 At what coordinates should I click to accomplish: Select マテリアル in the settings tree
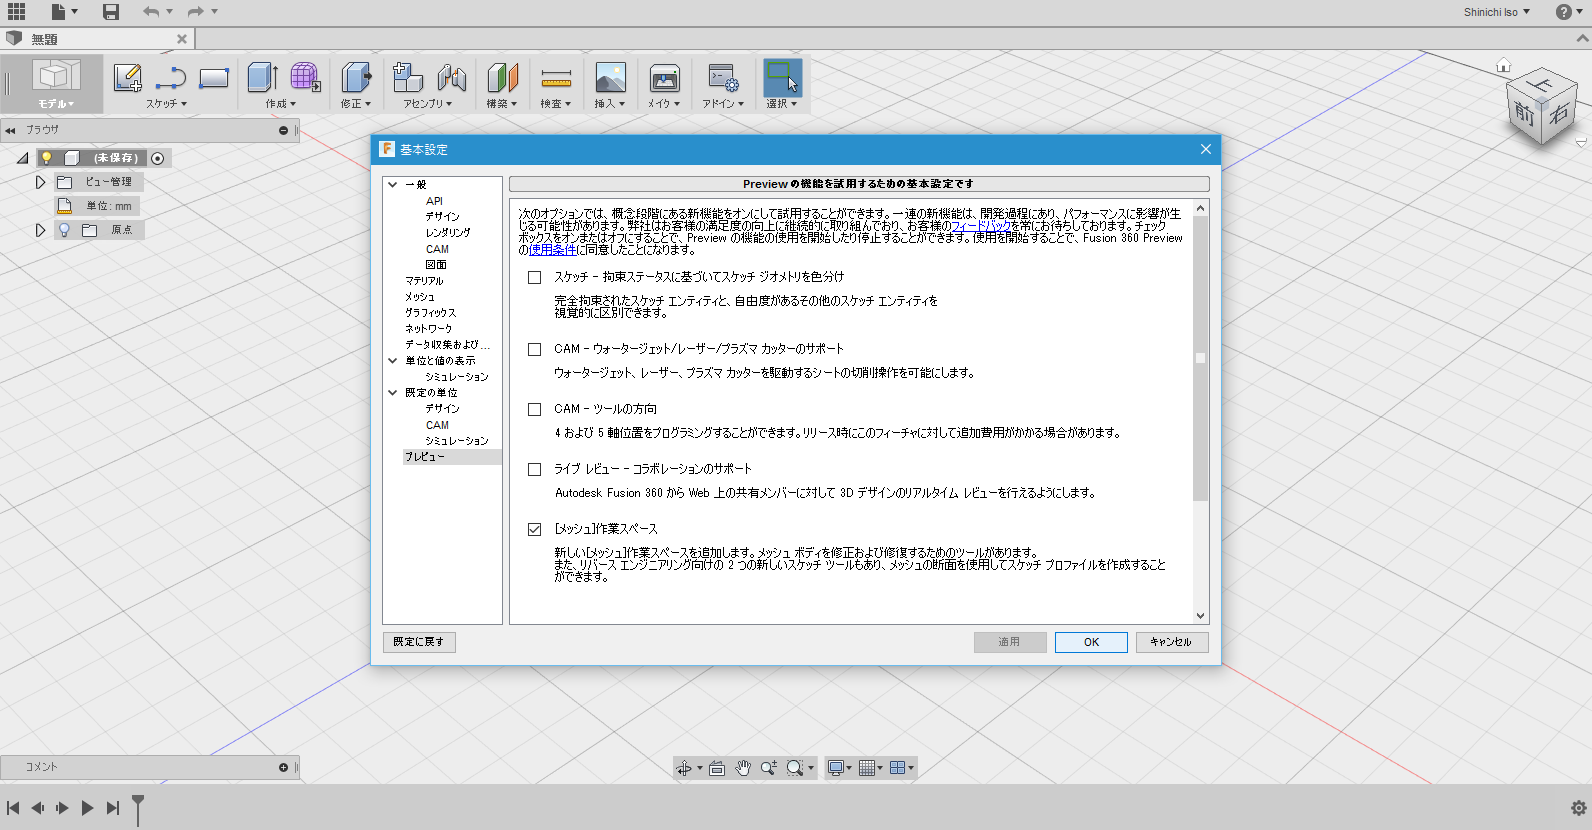(424, 281)
